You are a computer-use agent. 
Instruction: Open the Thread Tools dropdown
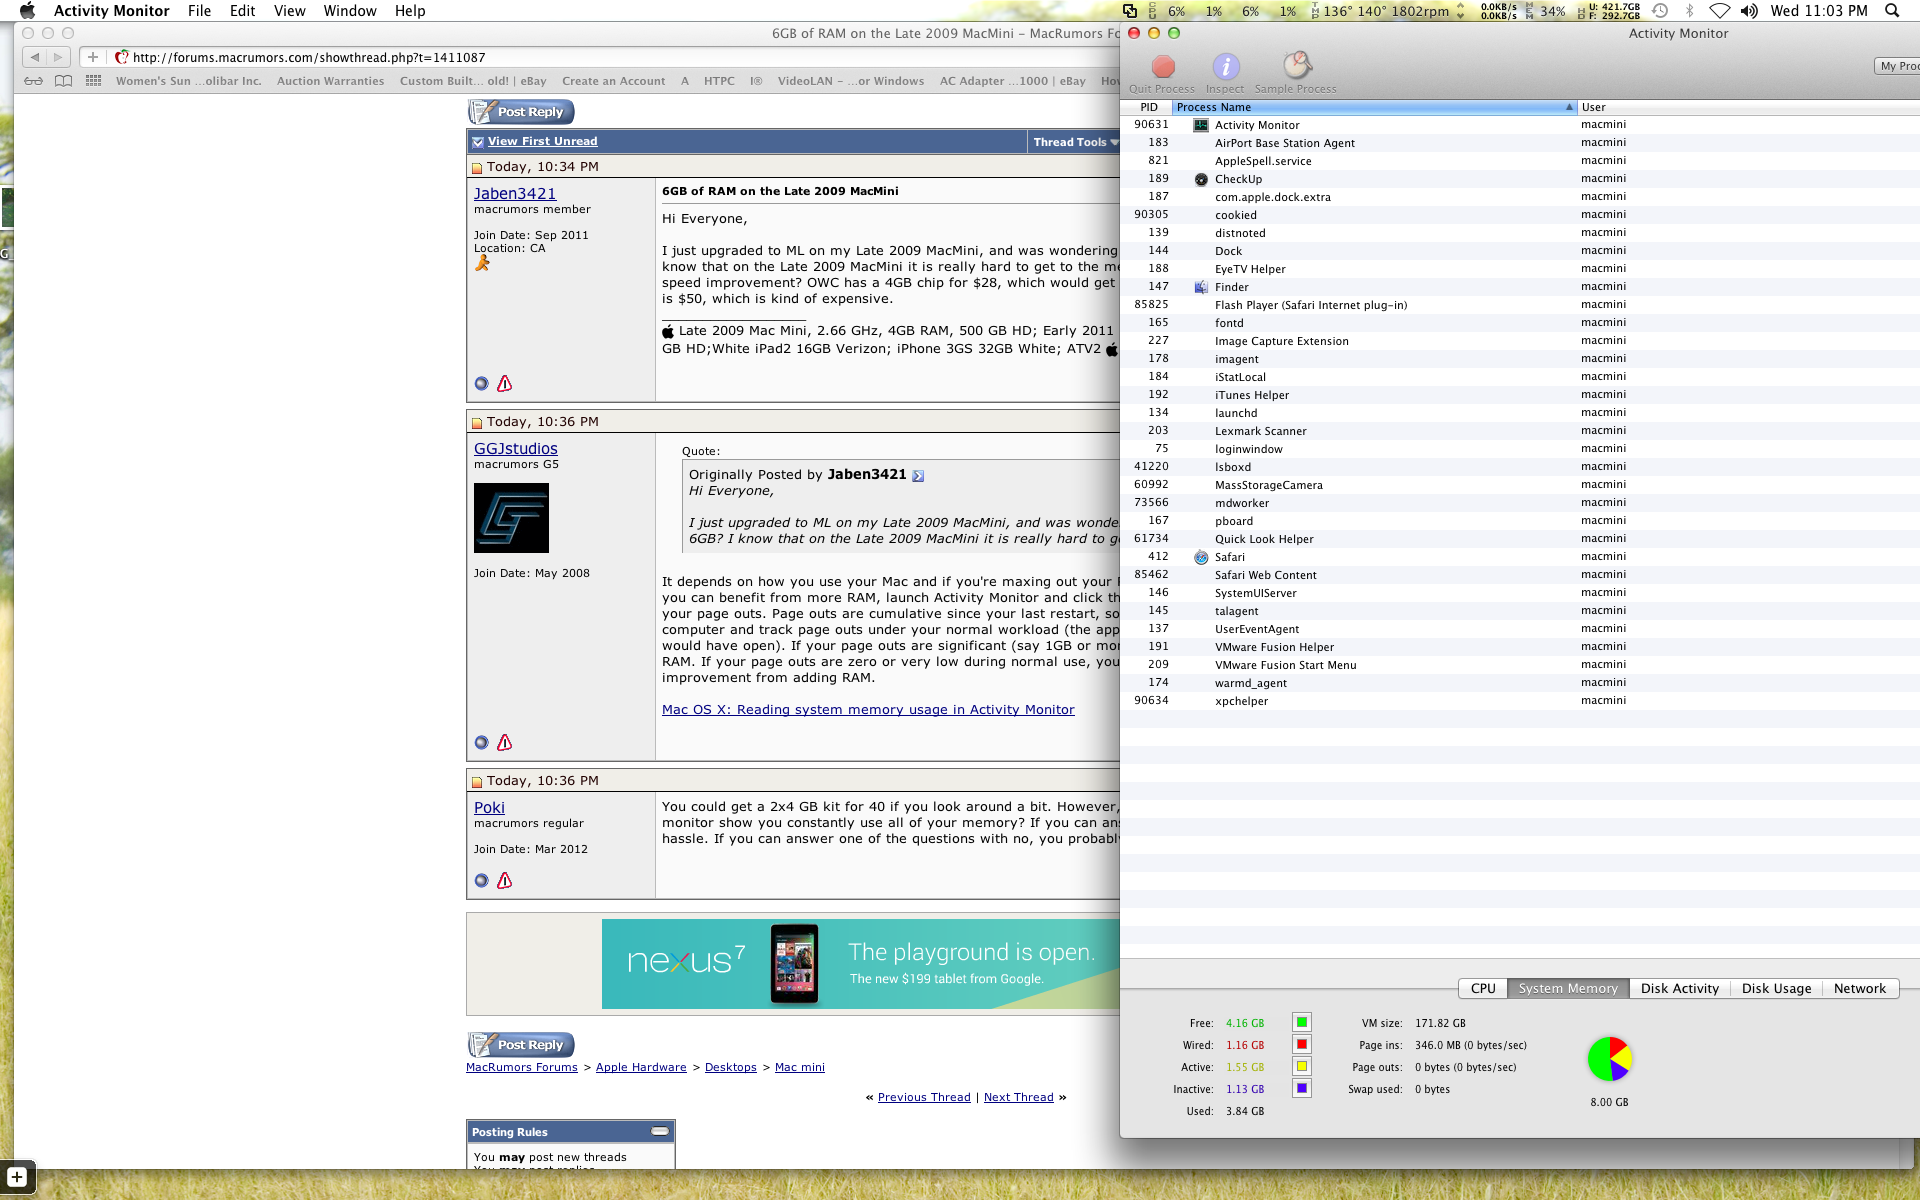(1076, 142)
